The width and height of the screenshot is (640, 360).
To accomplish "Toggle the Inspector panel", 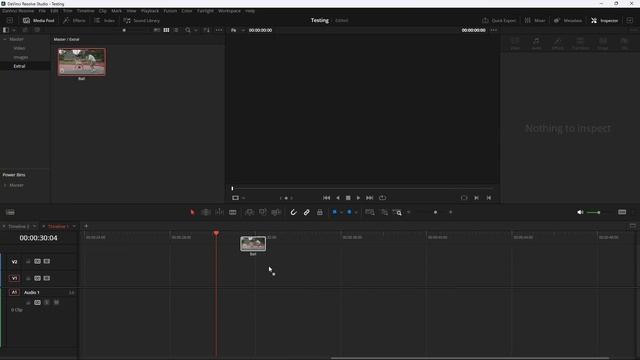I will coord(604,20).
